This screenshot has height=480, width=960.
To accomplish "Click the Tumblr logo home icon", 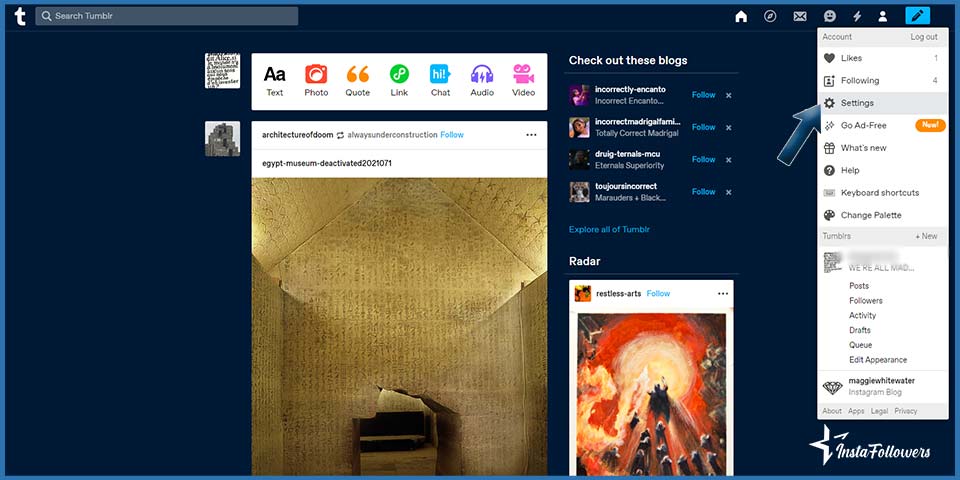I will coord(19,16).
